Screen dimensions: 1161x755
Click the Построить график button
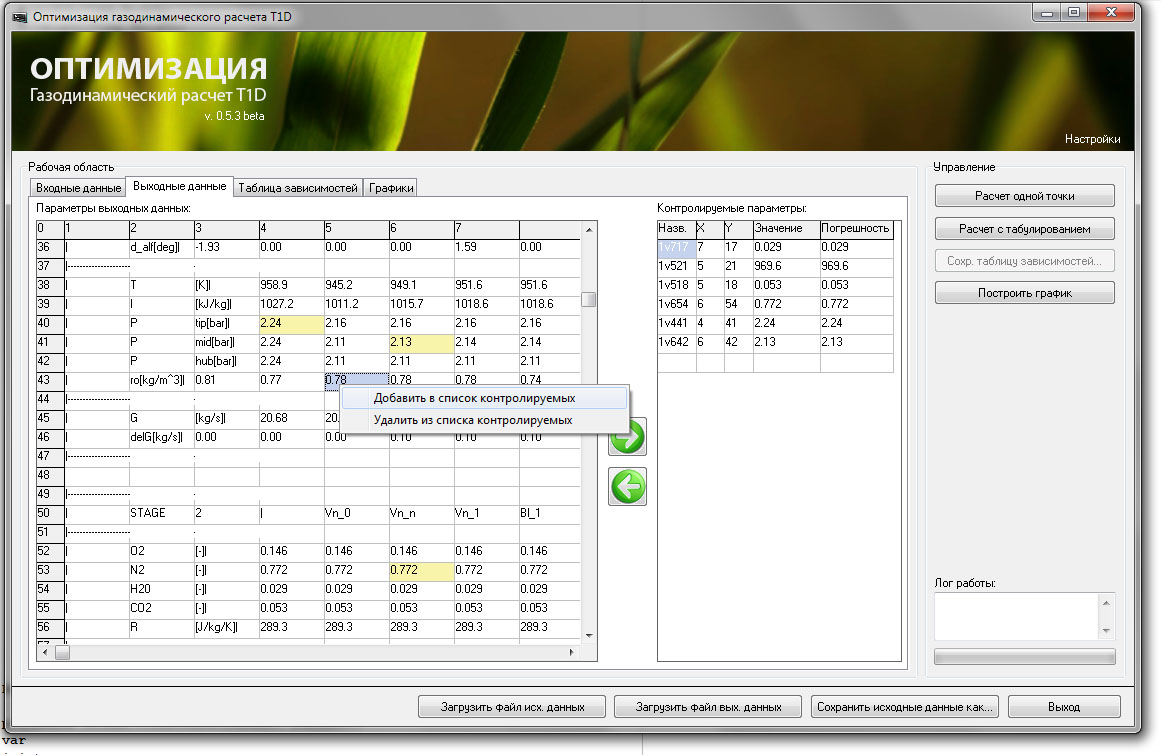pyautogui.click(x=1025, y=293)
